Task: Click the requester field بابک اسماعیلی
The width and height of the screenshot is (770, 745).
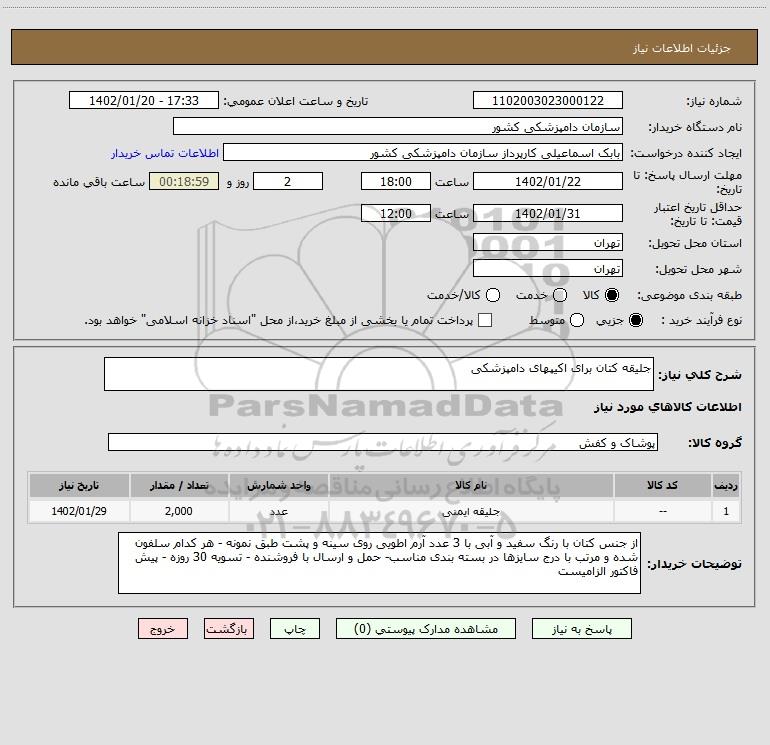Action: [423, 152]
